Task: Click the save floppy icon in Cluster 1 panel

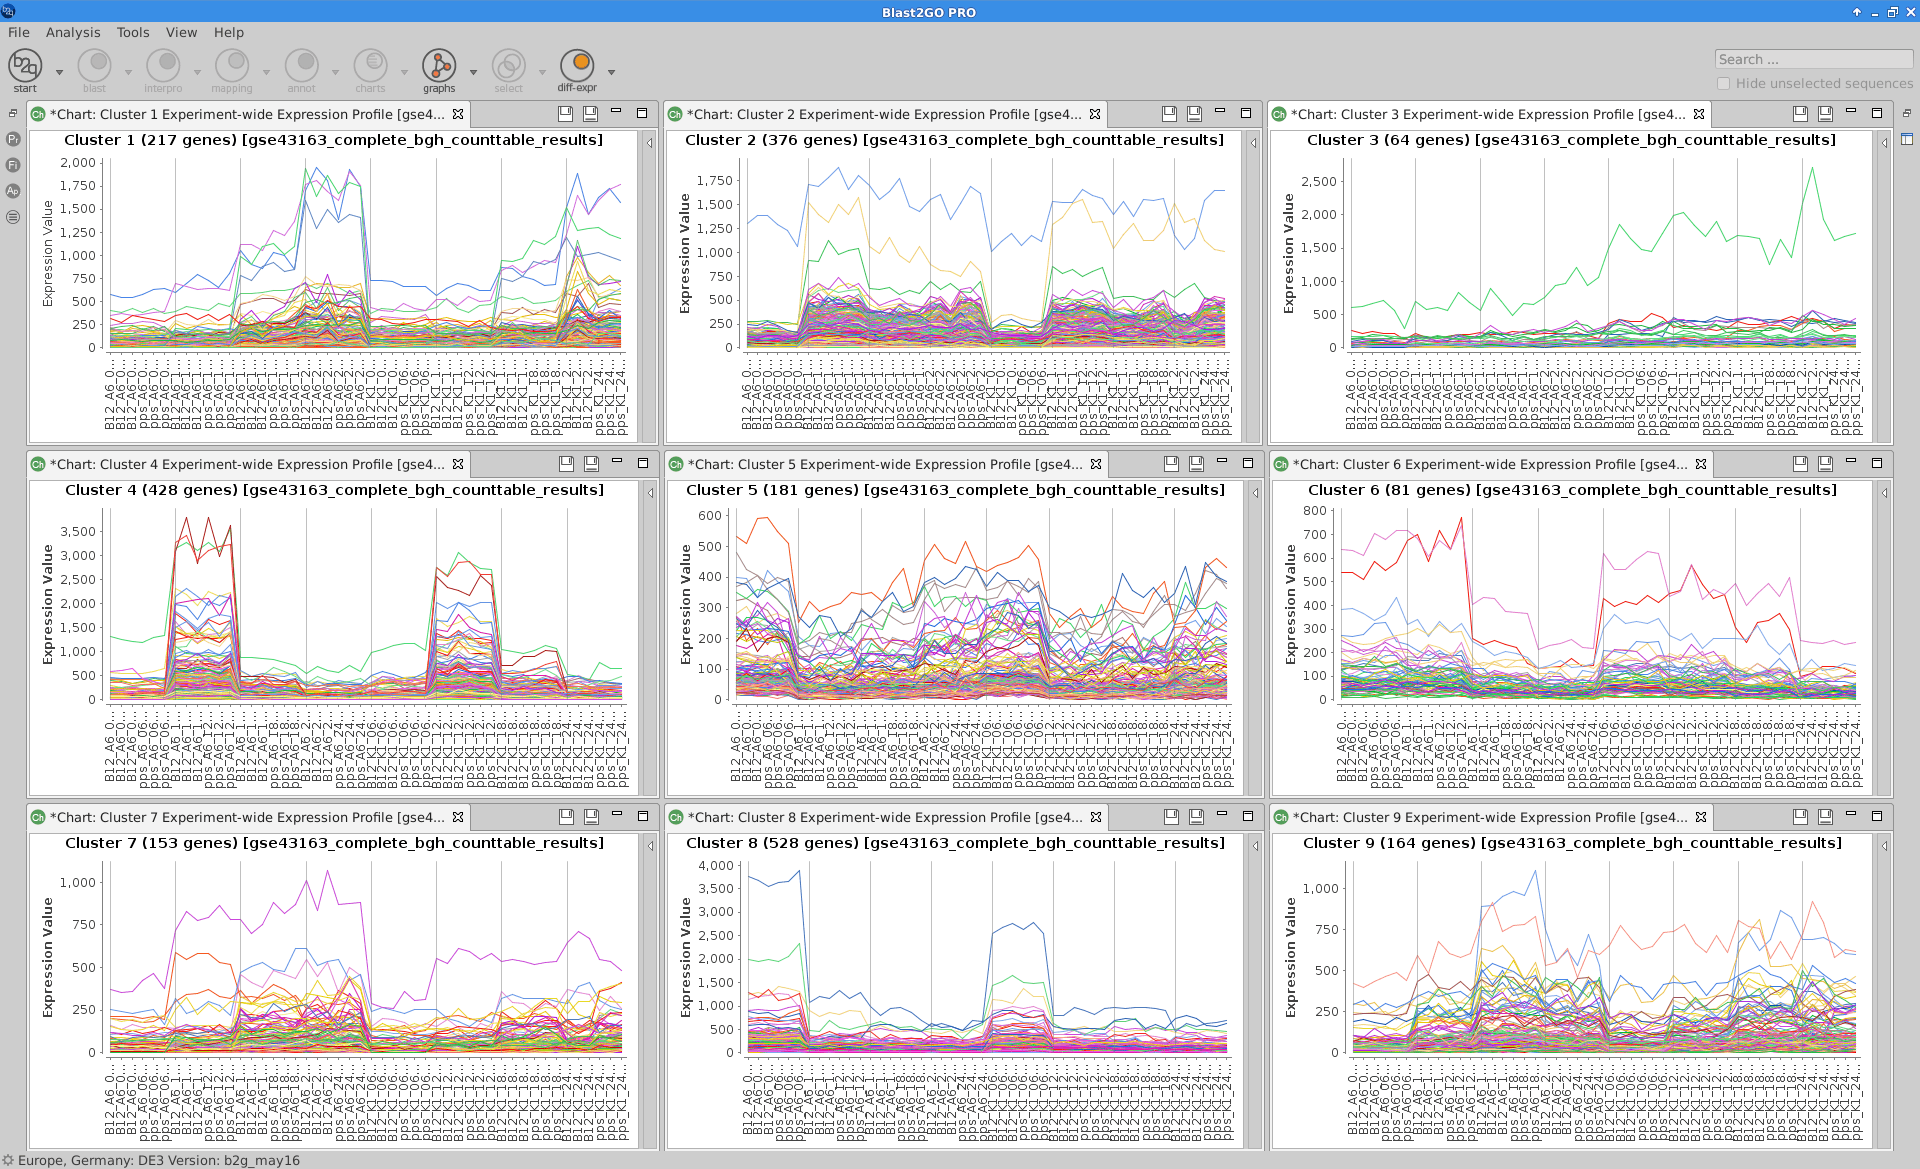Action: [565, 113]
